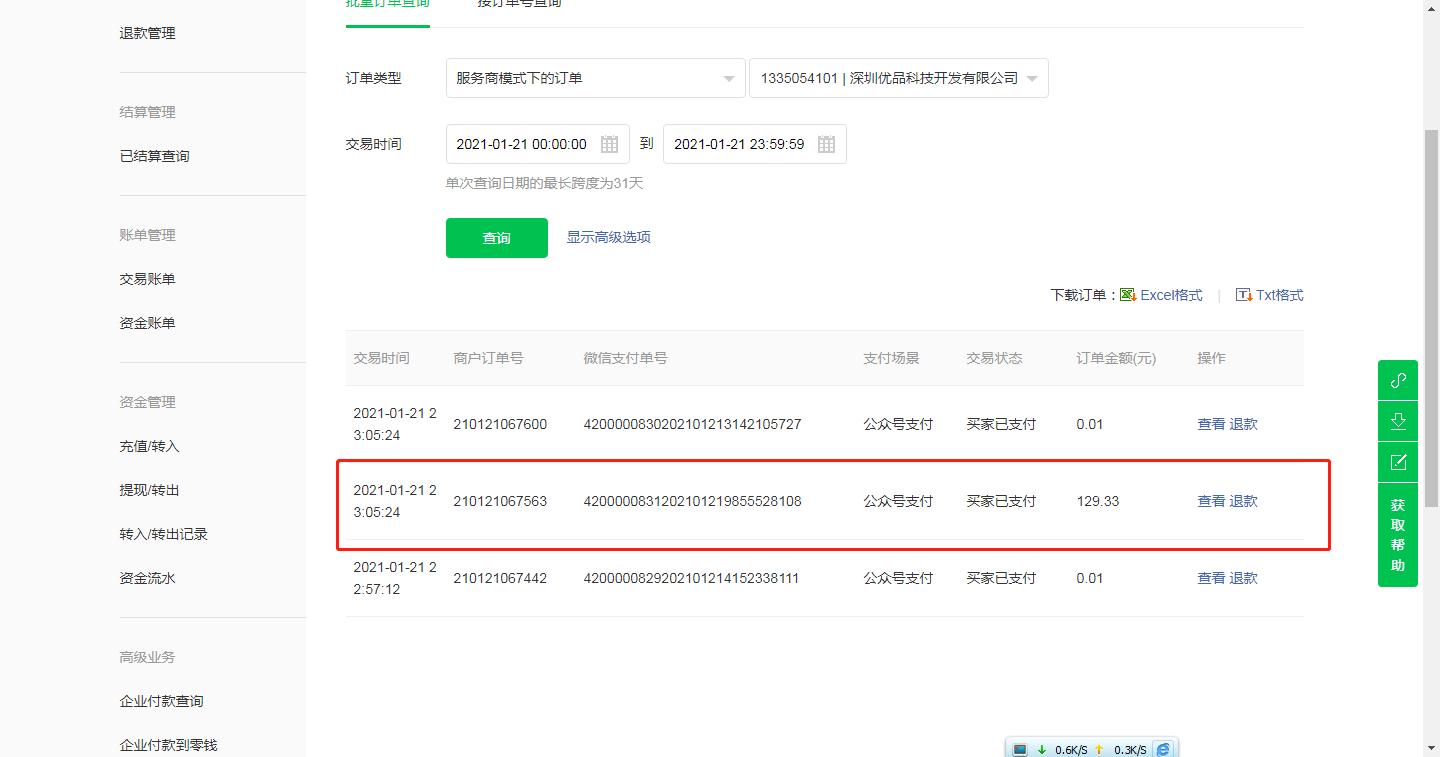Click 查看 for the 129.33 order
1440x757 pixels.
pyautogui.click(x=1211, y=501)
